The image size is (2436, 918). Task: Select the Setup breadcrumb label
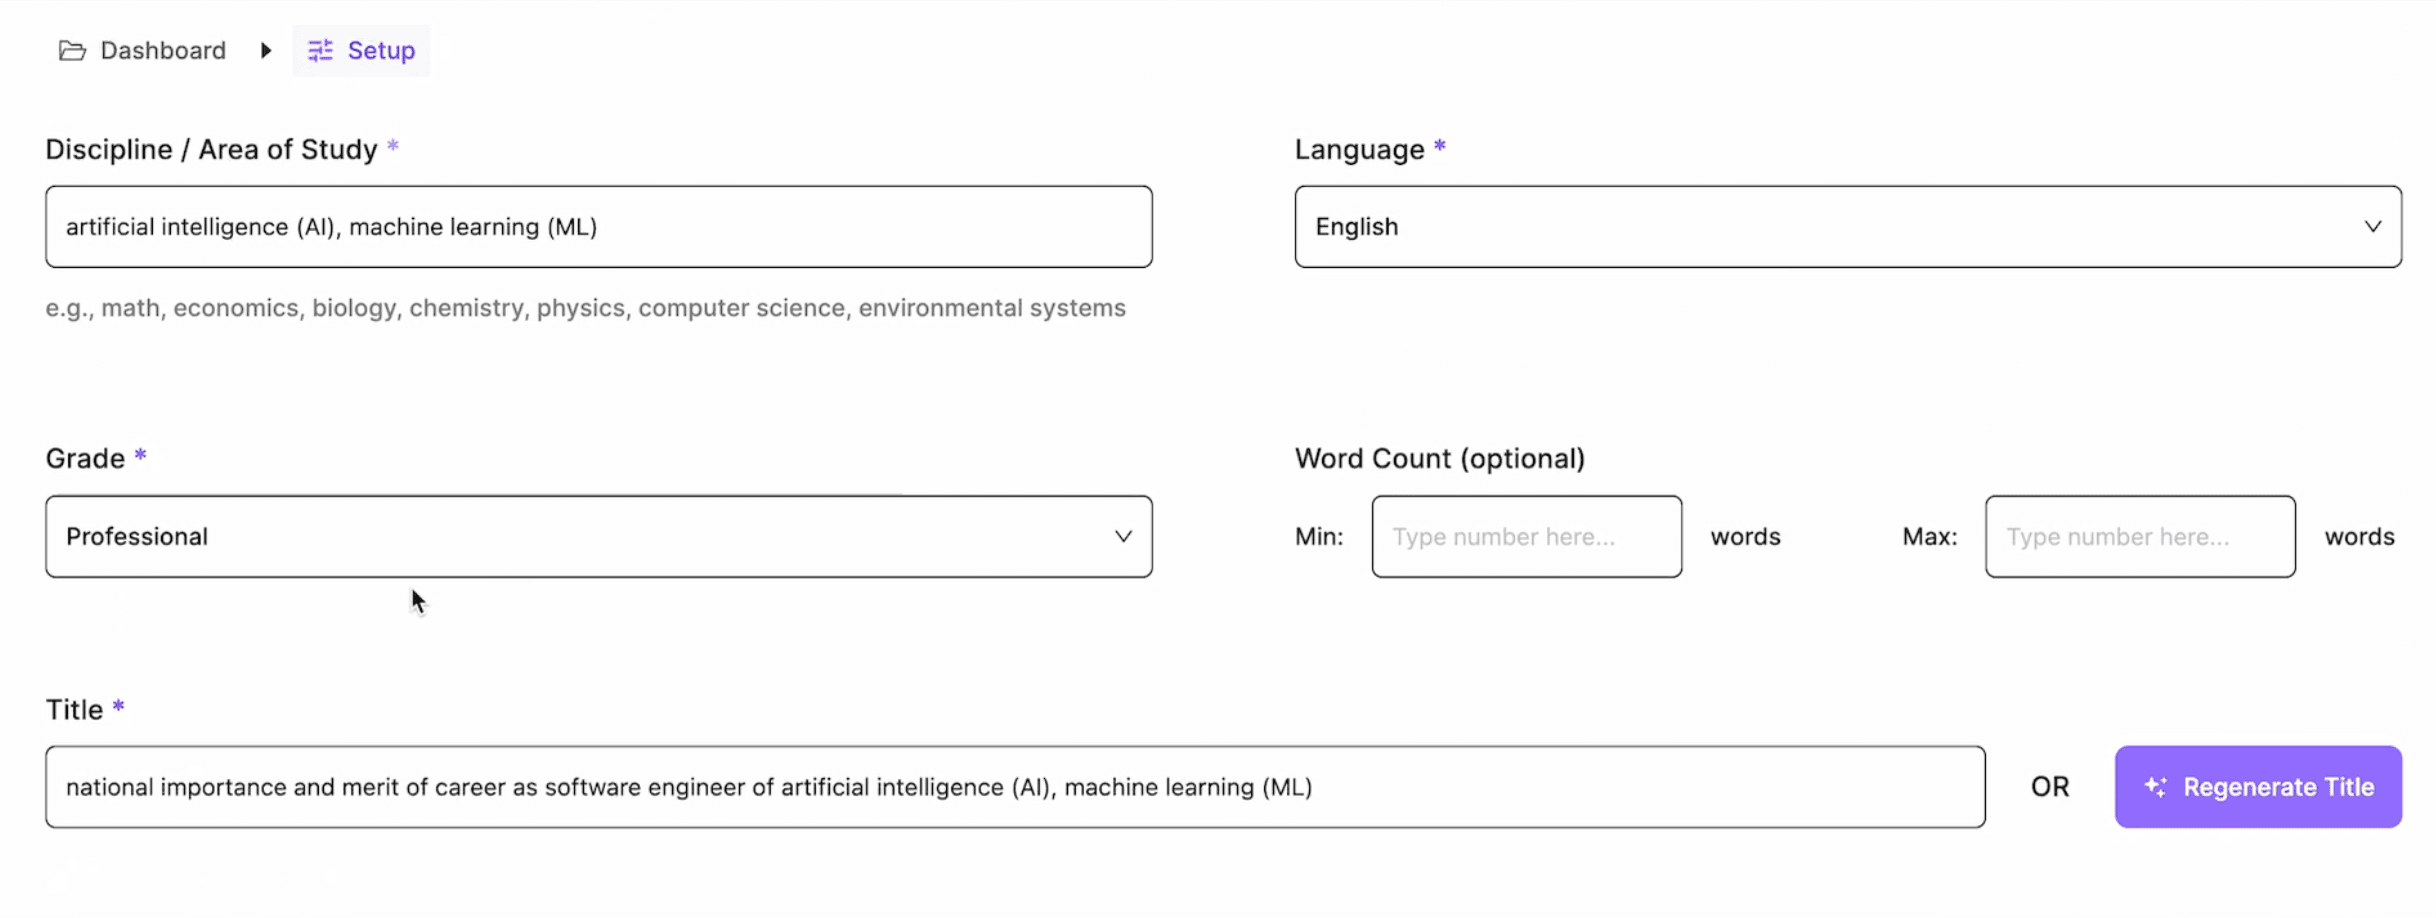(x=381, y=51)
